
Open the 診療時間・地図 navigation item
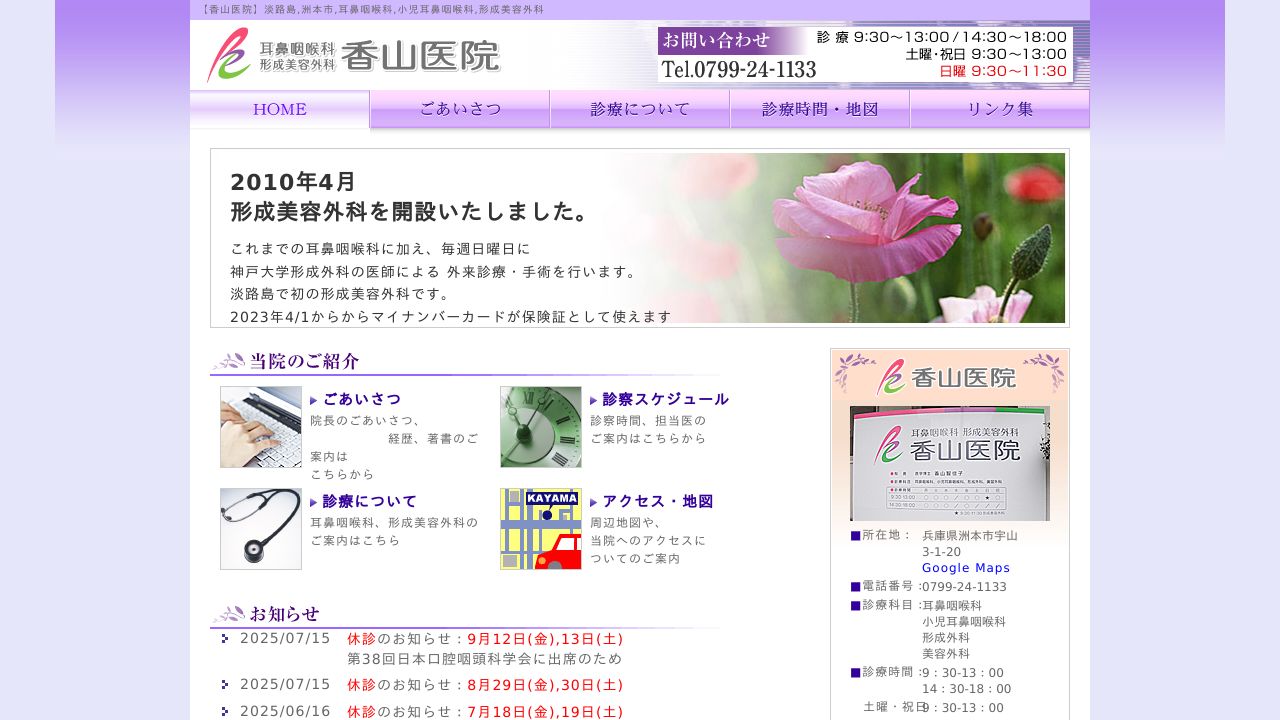819,109
